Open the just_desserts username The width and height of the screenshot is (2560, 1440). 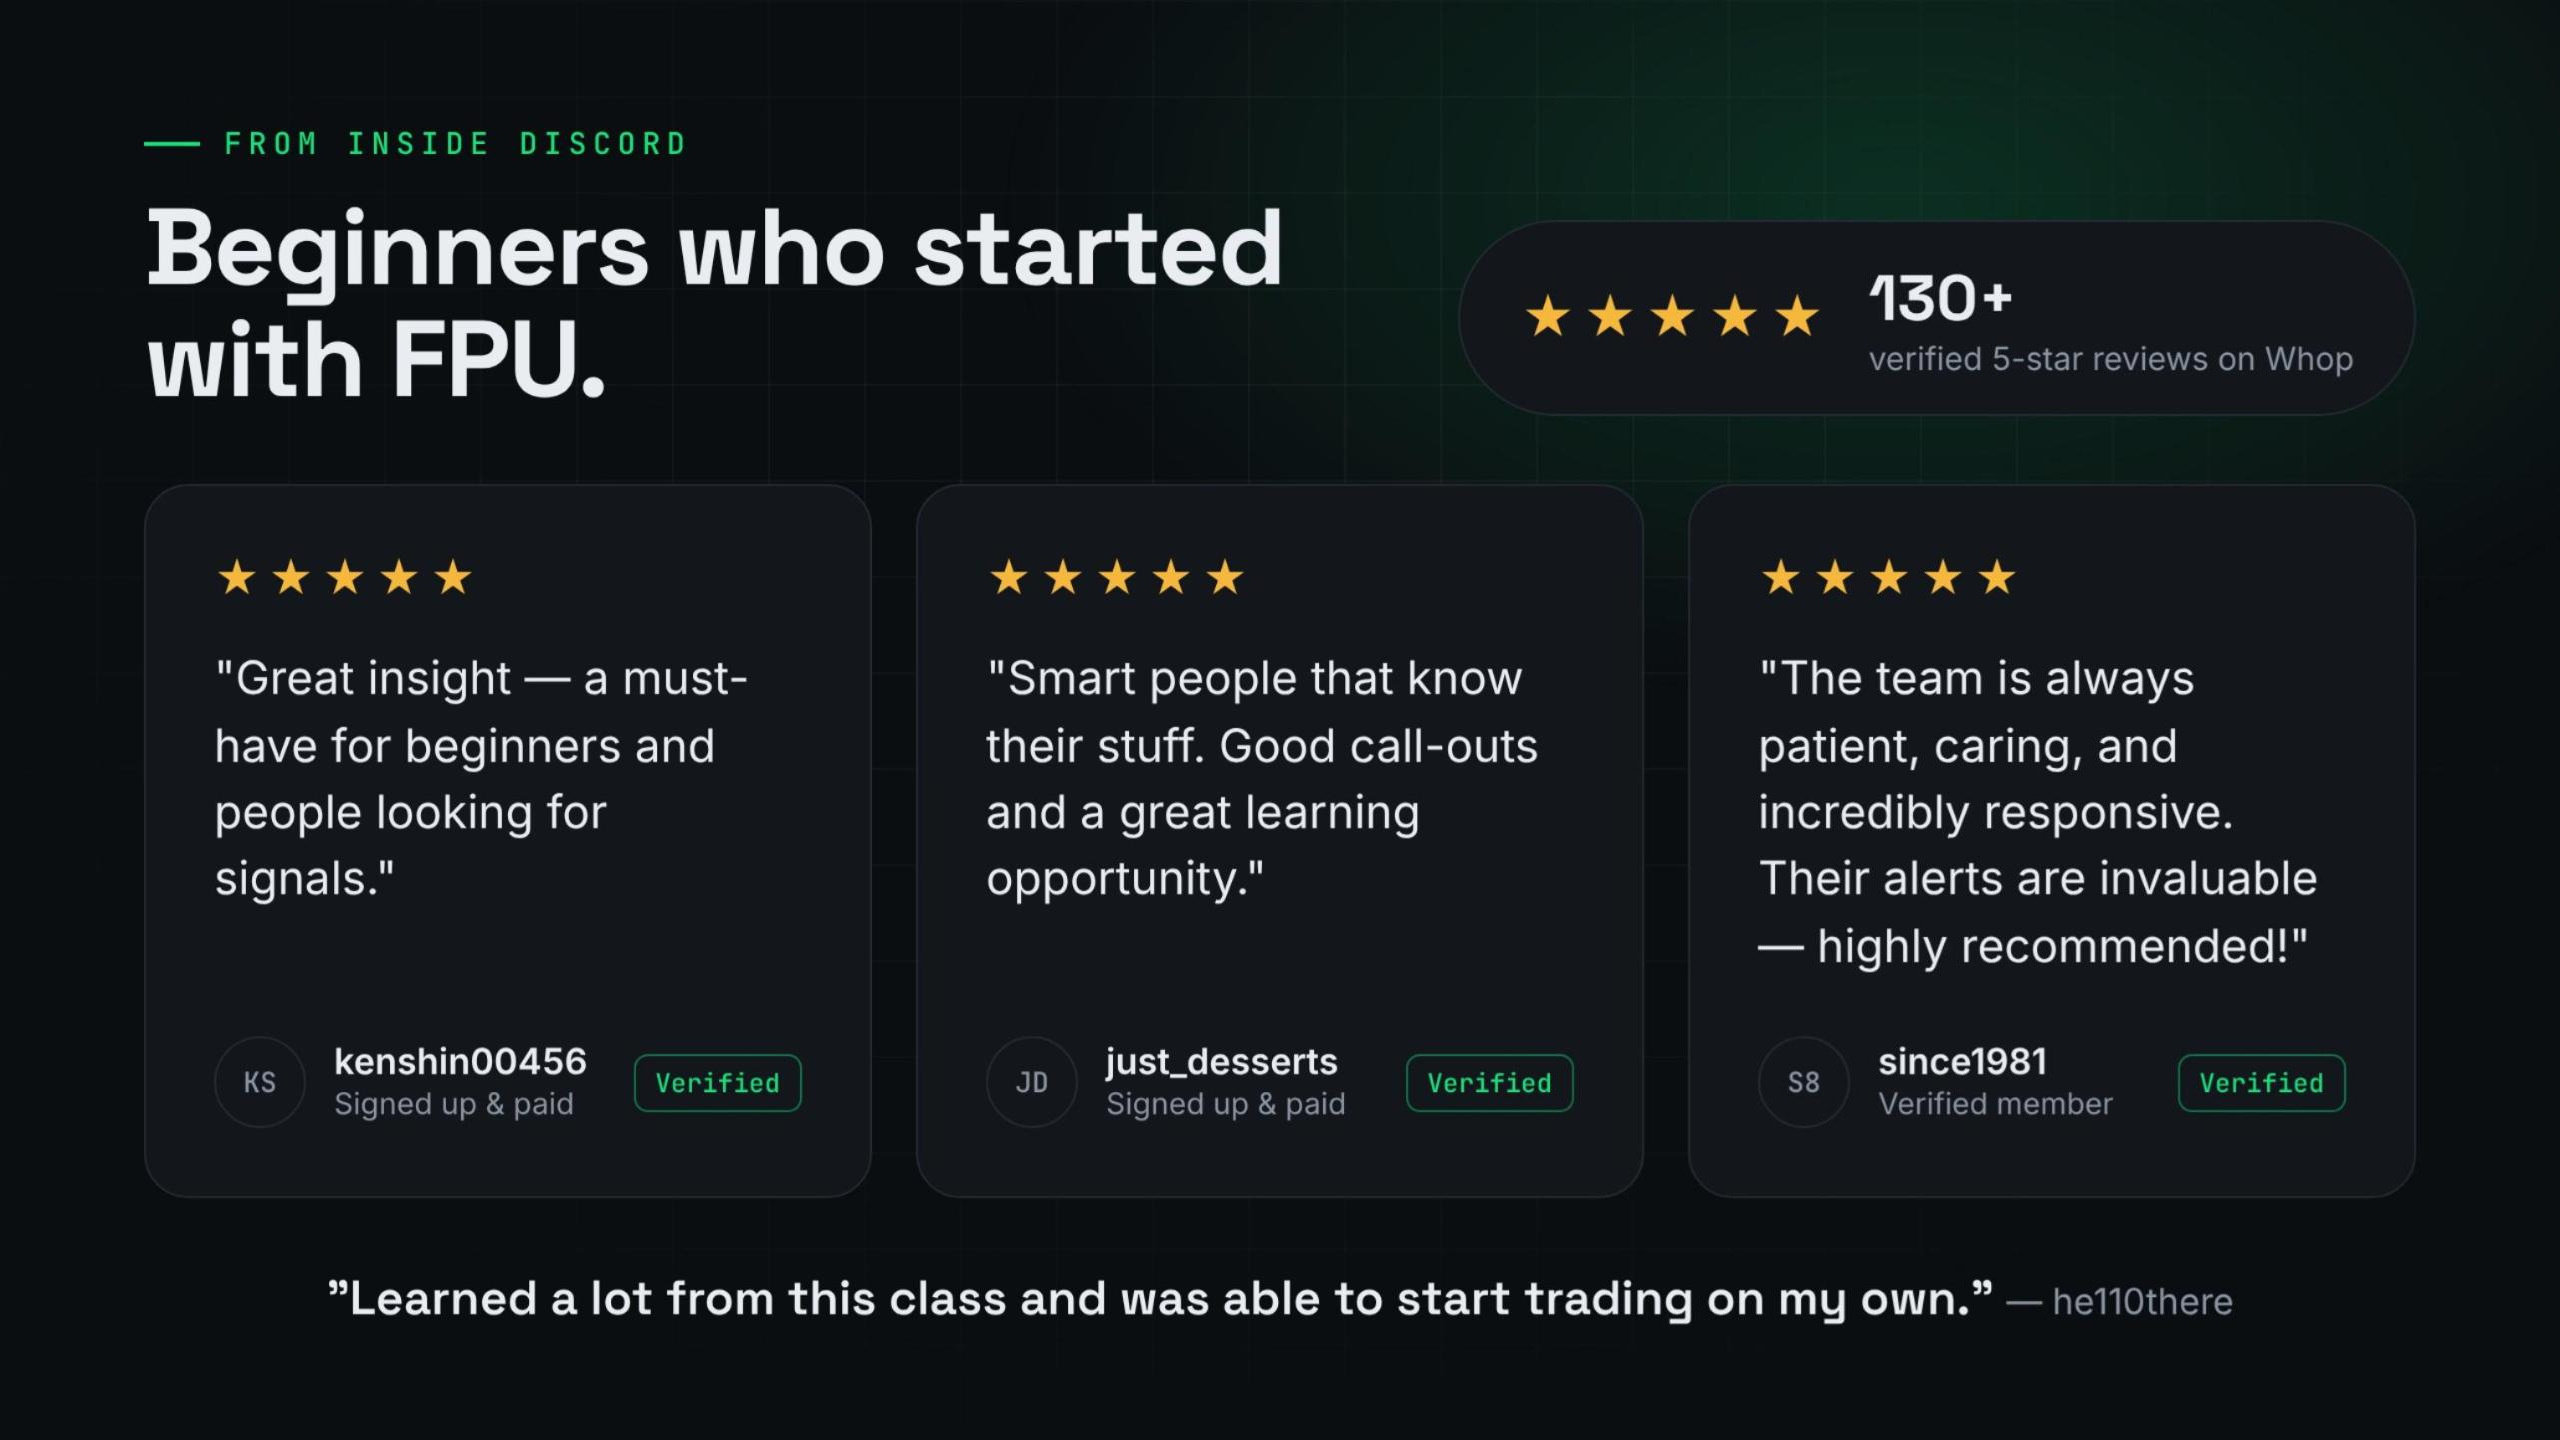(x=1221, y=1061)
